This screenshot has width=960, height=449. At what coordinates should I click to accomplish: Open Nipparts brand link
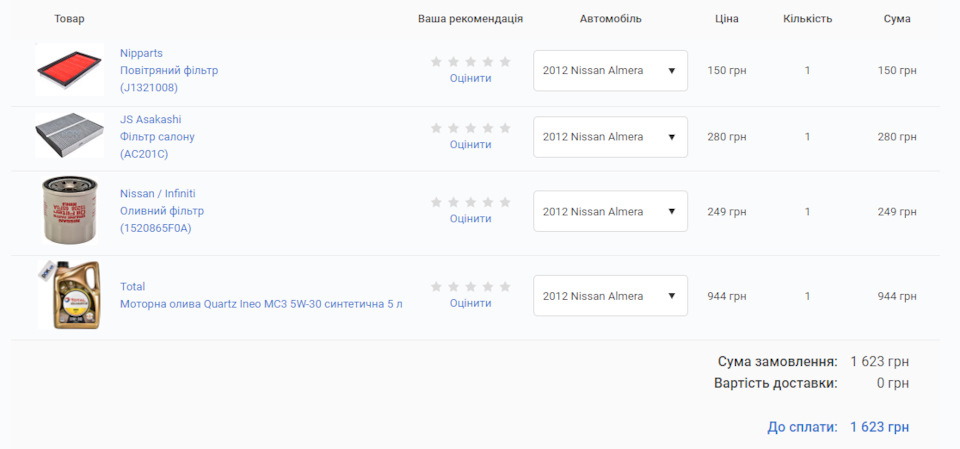tap(141, 53)
